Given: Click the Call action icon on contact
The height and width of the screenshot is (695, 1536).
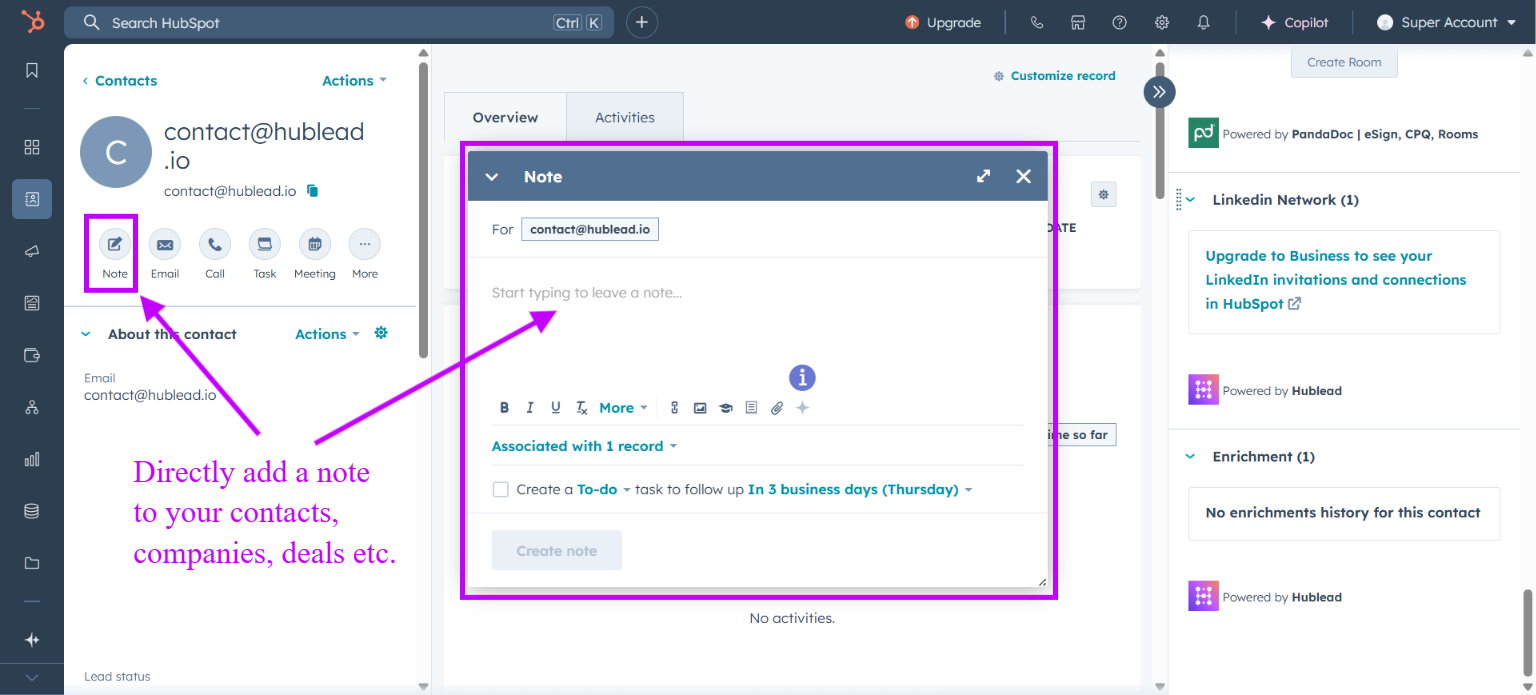Looking at the screenshot, I should [215, 244].
